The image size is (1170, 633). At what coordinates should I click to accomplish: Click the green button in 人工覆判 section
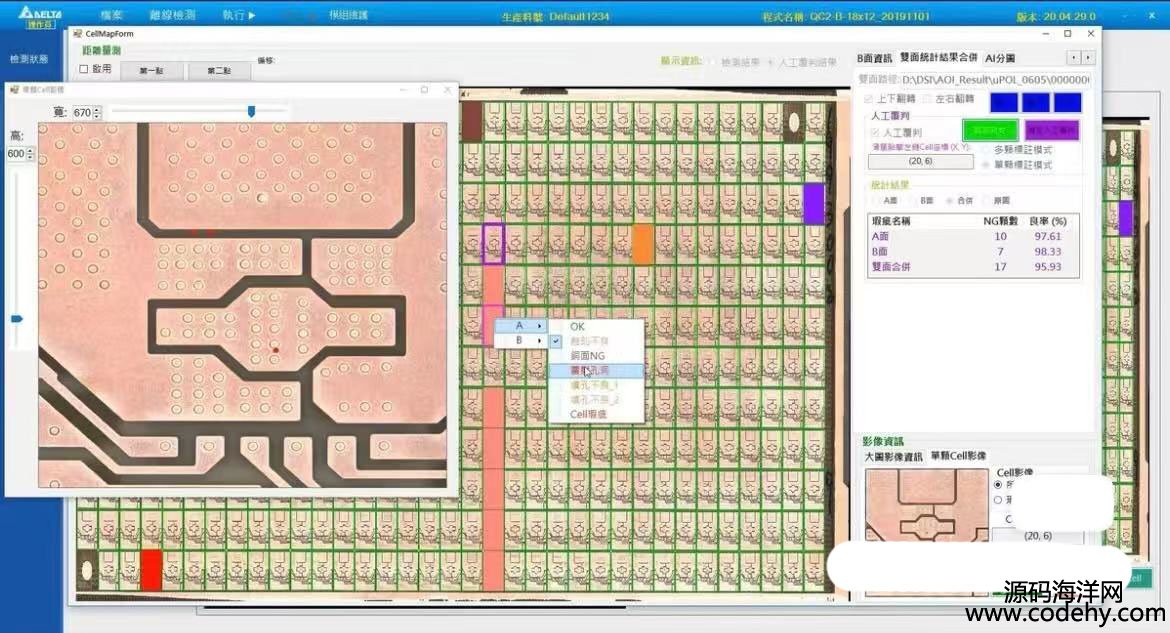pos(990,131)
